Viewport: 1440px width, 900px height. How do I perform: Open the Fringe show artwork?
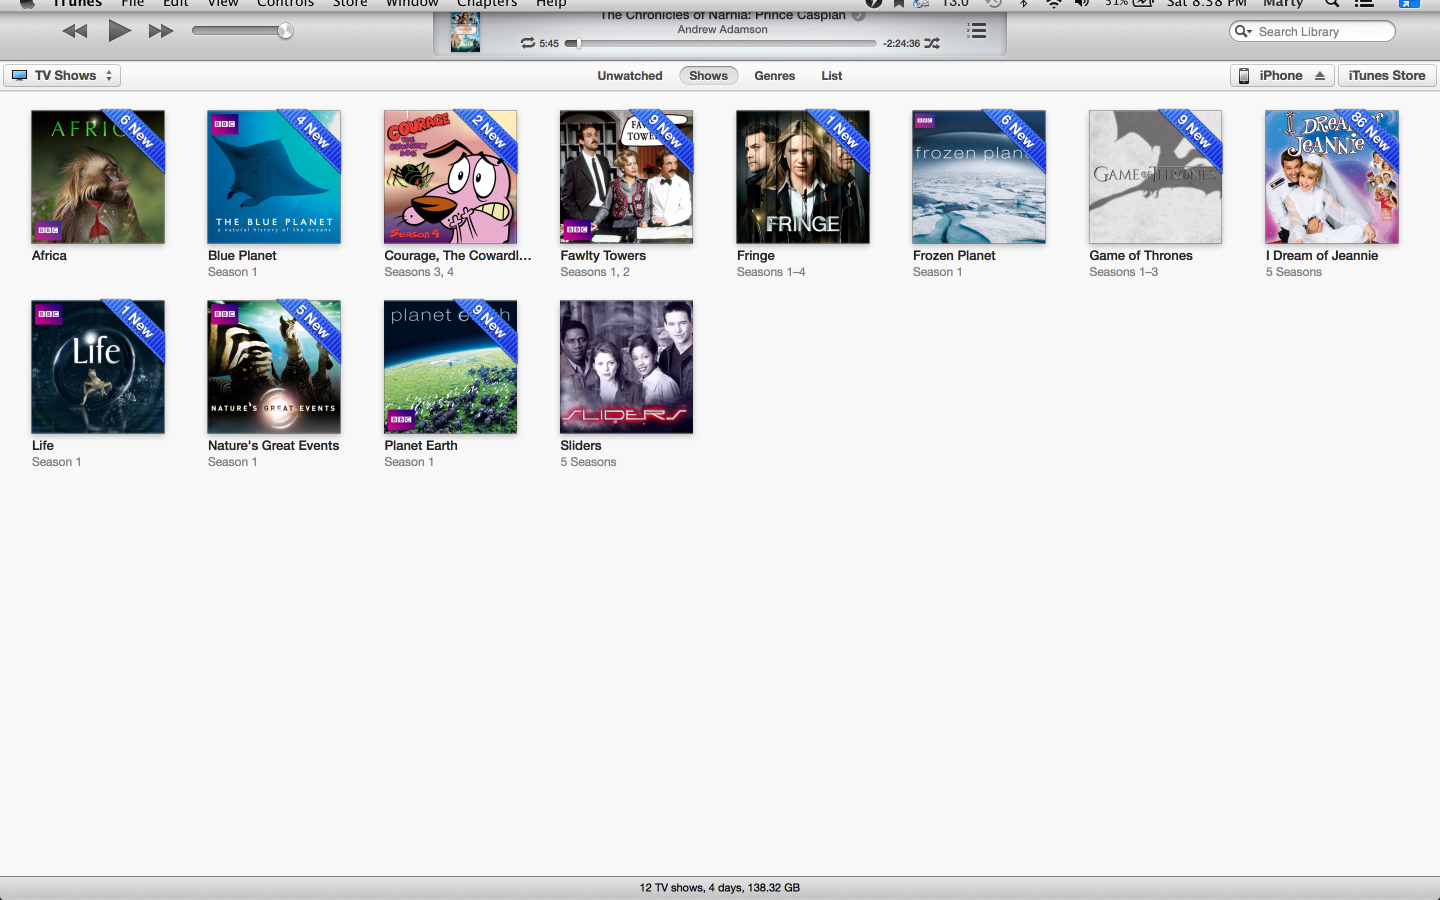click(803, 177)
